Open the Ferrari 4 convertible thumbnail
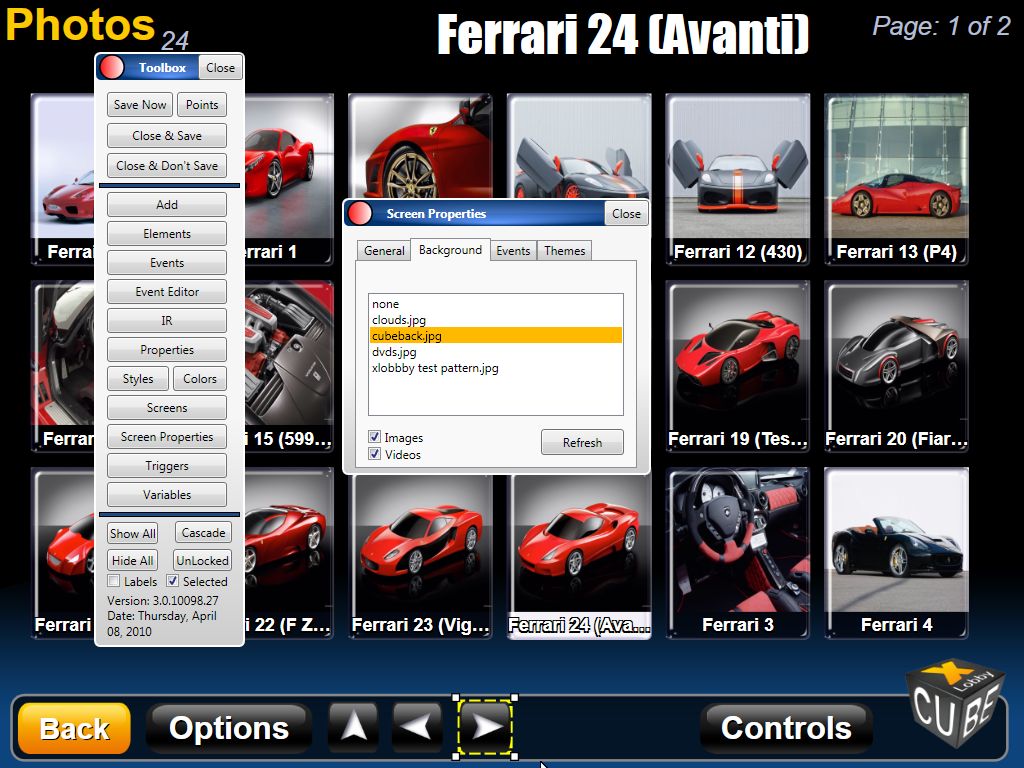 (896, 552)
